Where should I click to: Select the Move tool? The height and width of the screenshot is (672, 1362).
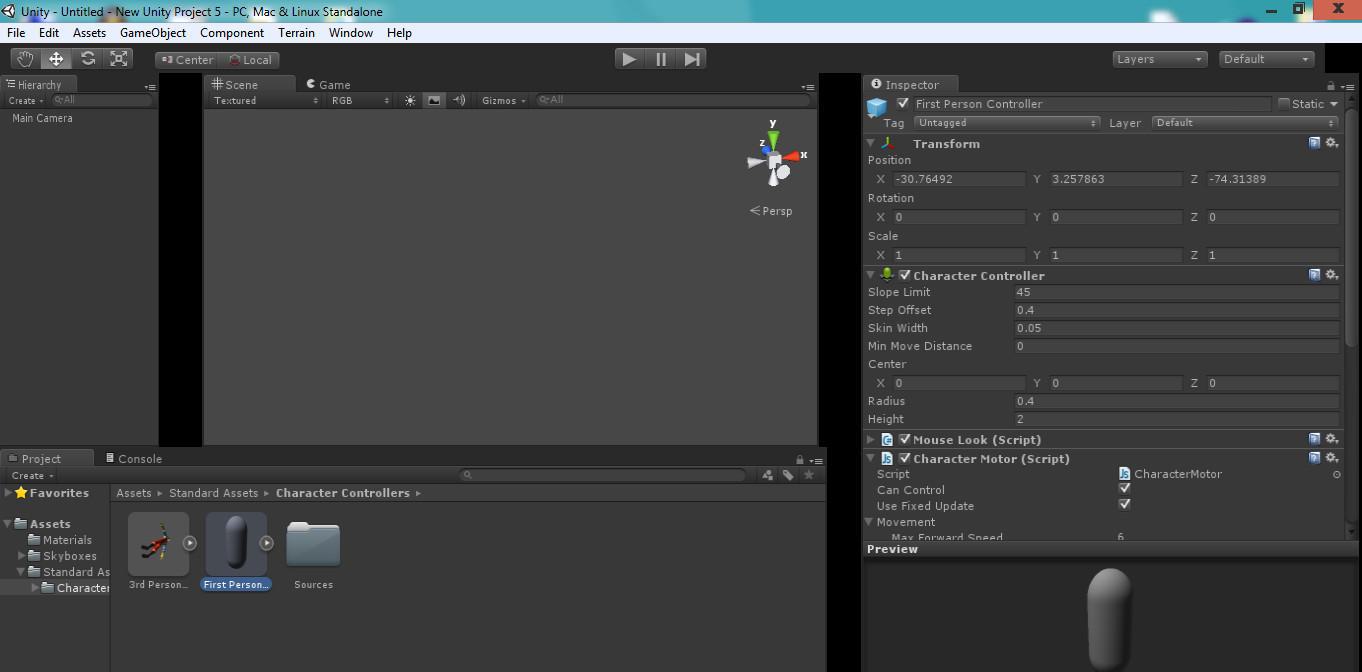pos(56,59)
